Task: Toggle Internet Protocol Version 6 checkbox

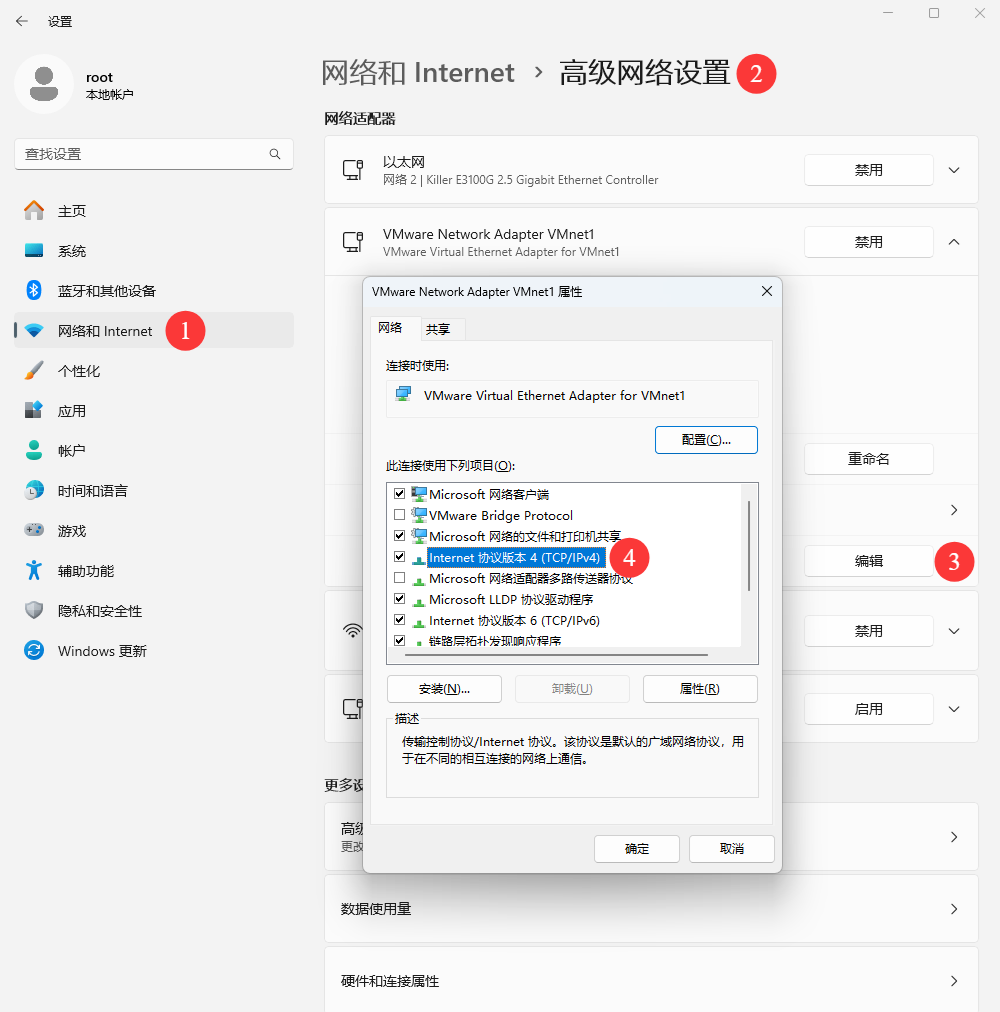Action: coord(400,621)
